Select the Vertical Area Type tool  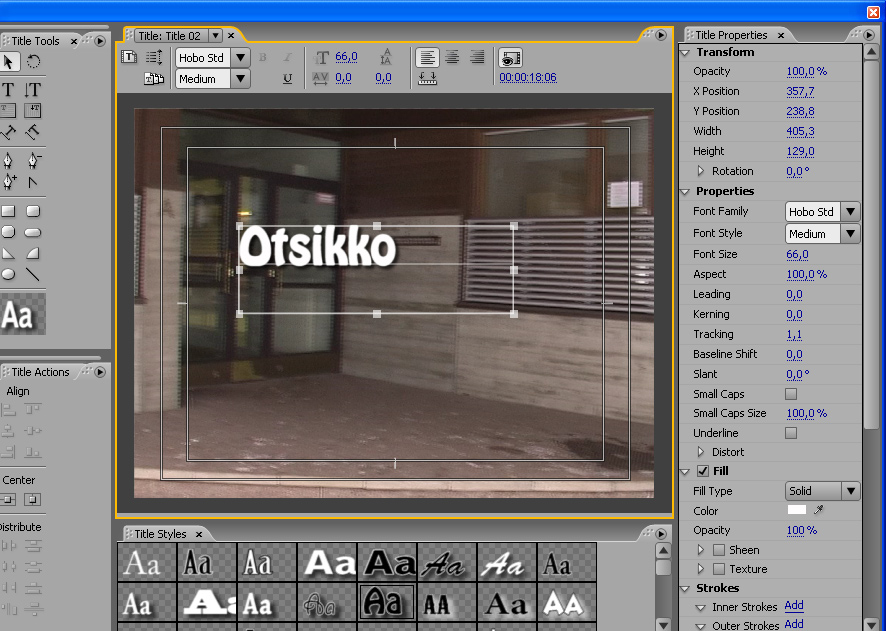(33, 111)
